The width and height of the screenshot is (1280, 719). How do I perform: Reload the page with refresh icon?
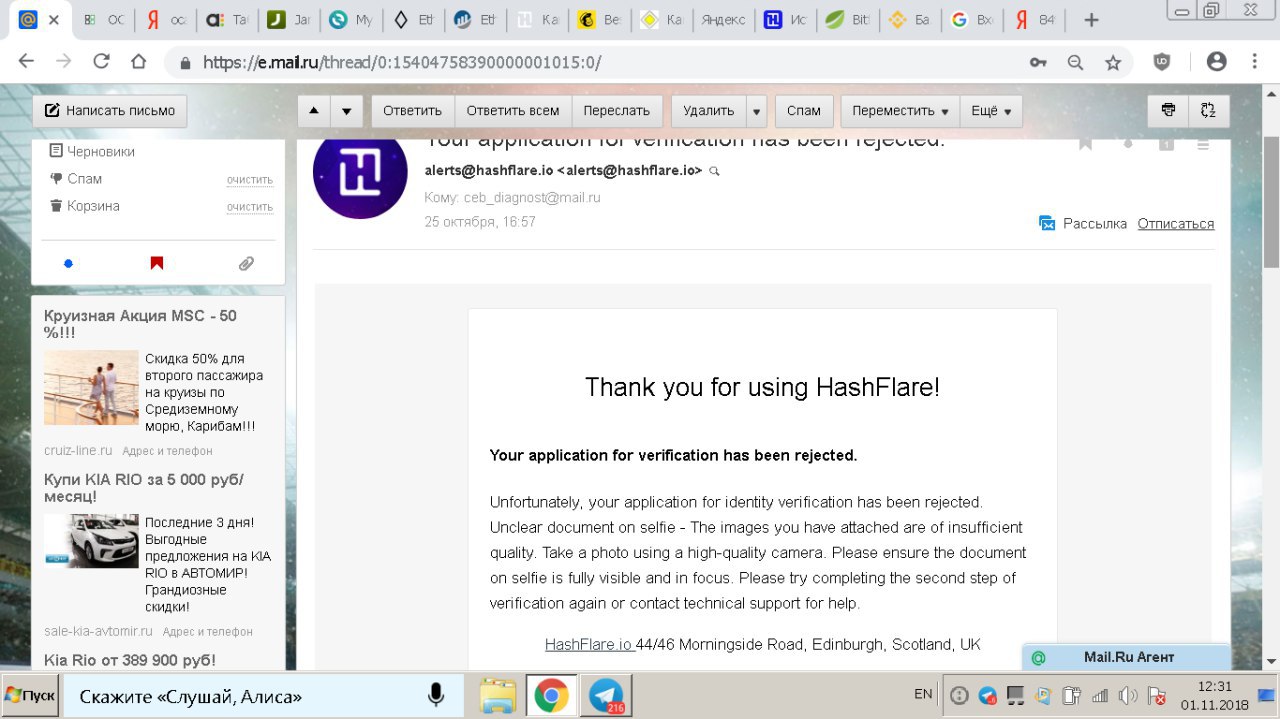[x=101, y=62]
